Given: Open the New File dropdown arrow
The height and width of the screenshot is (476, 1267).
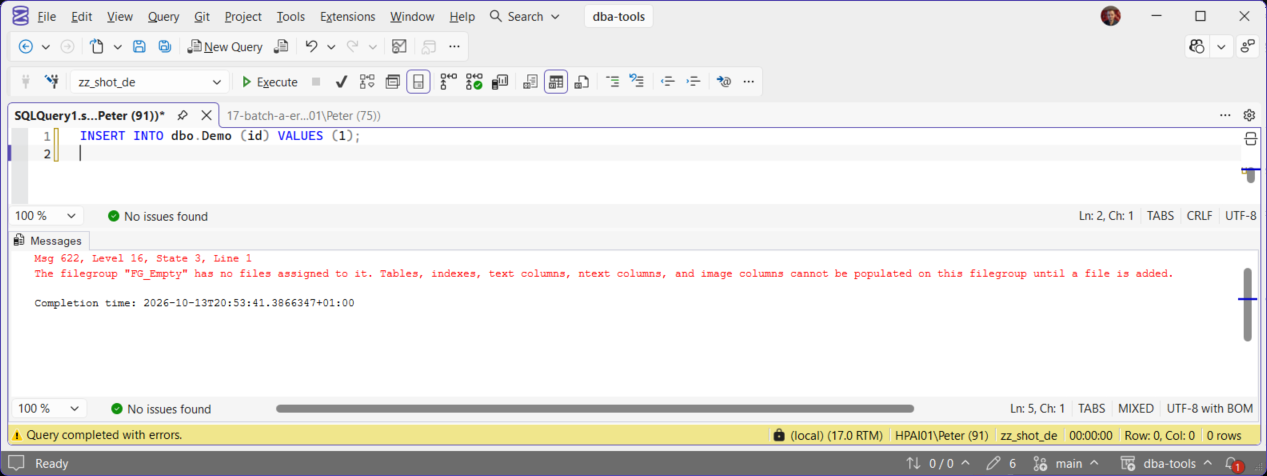Looking at the screenshot, I should click(x=117, y=46).
